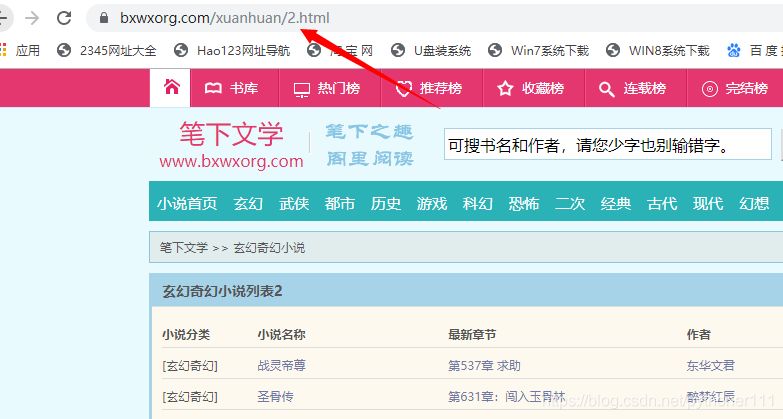
Task: Click the 最新章节 column header
Action: point(472,335)
